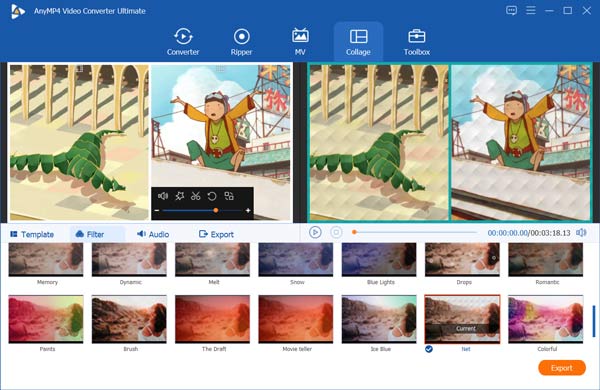
Task: Play the collage preview
Action: point(315,232)
